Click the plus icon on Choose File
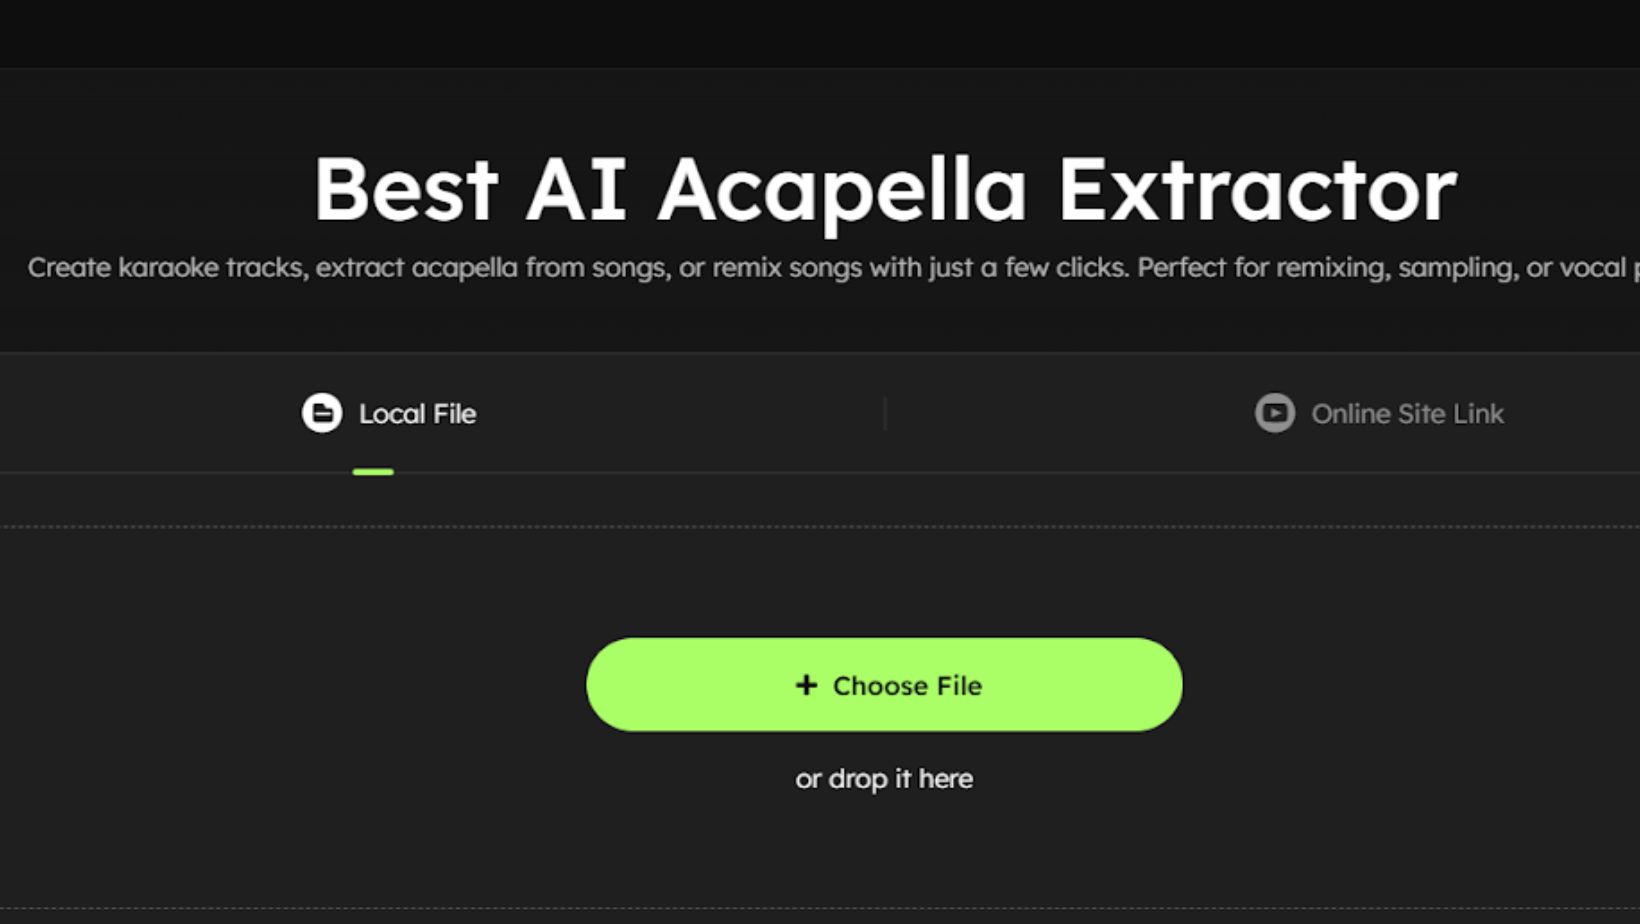1640x924 pixels. [x=806, y=685]
